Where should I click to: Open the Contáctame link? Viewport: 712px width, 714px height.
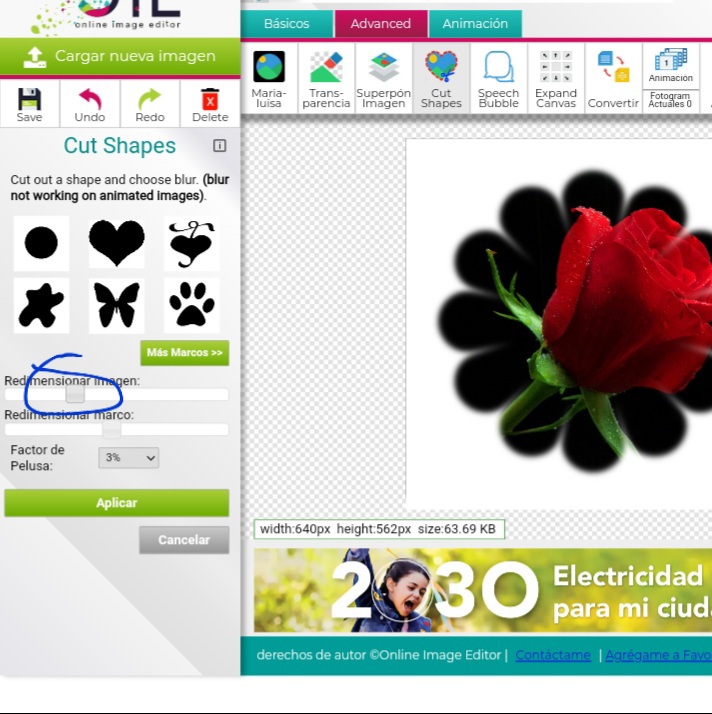pyautogui.click(x=553, y=655)
